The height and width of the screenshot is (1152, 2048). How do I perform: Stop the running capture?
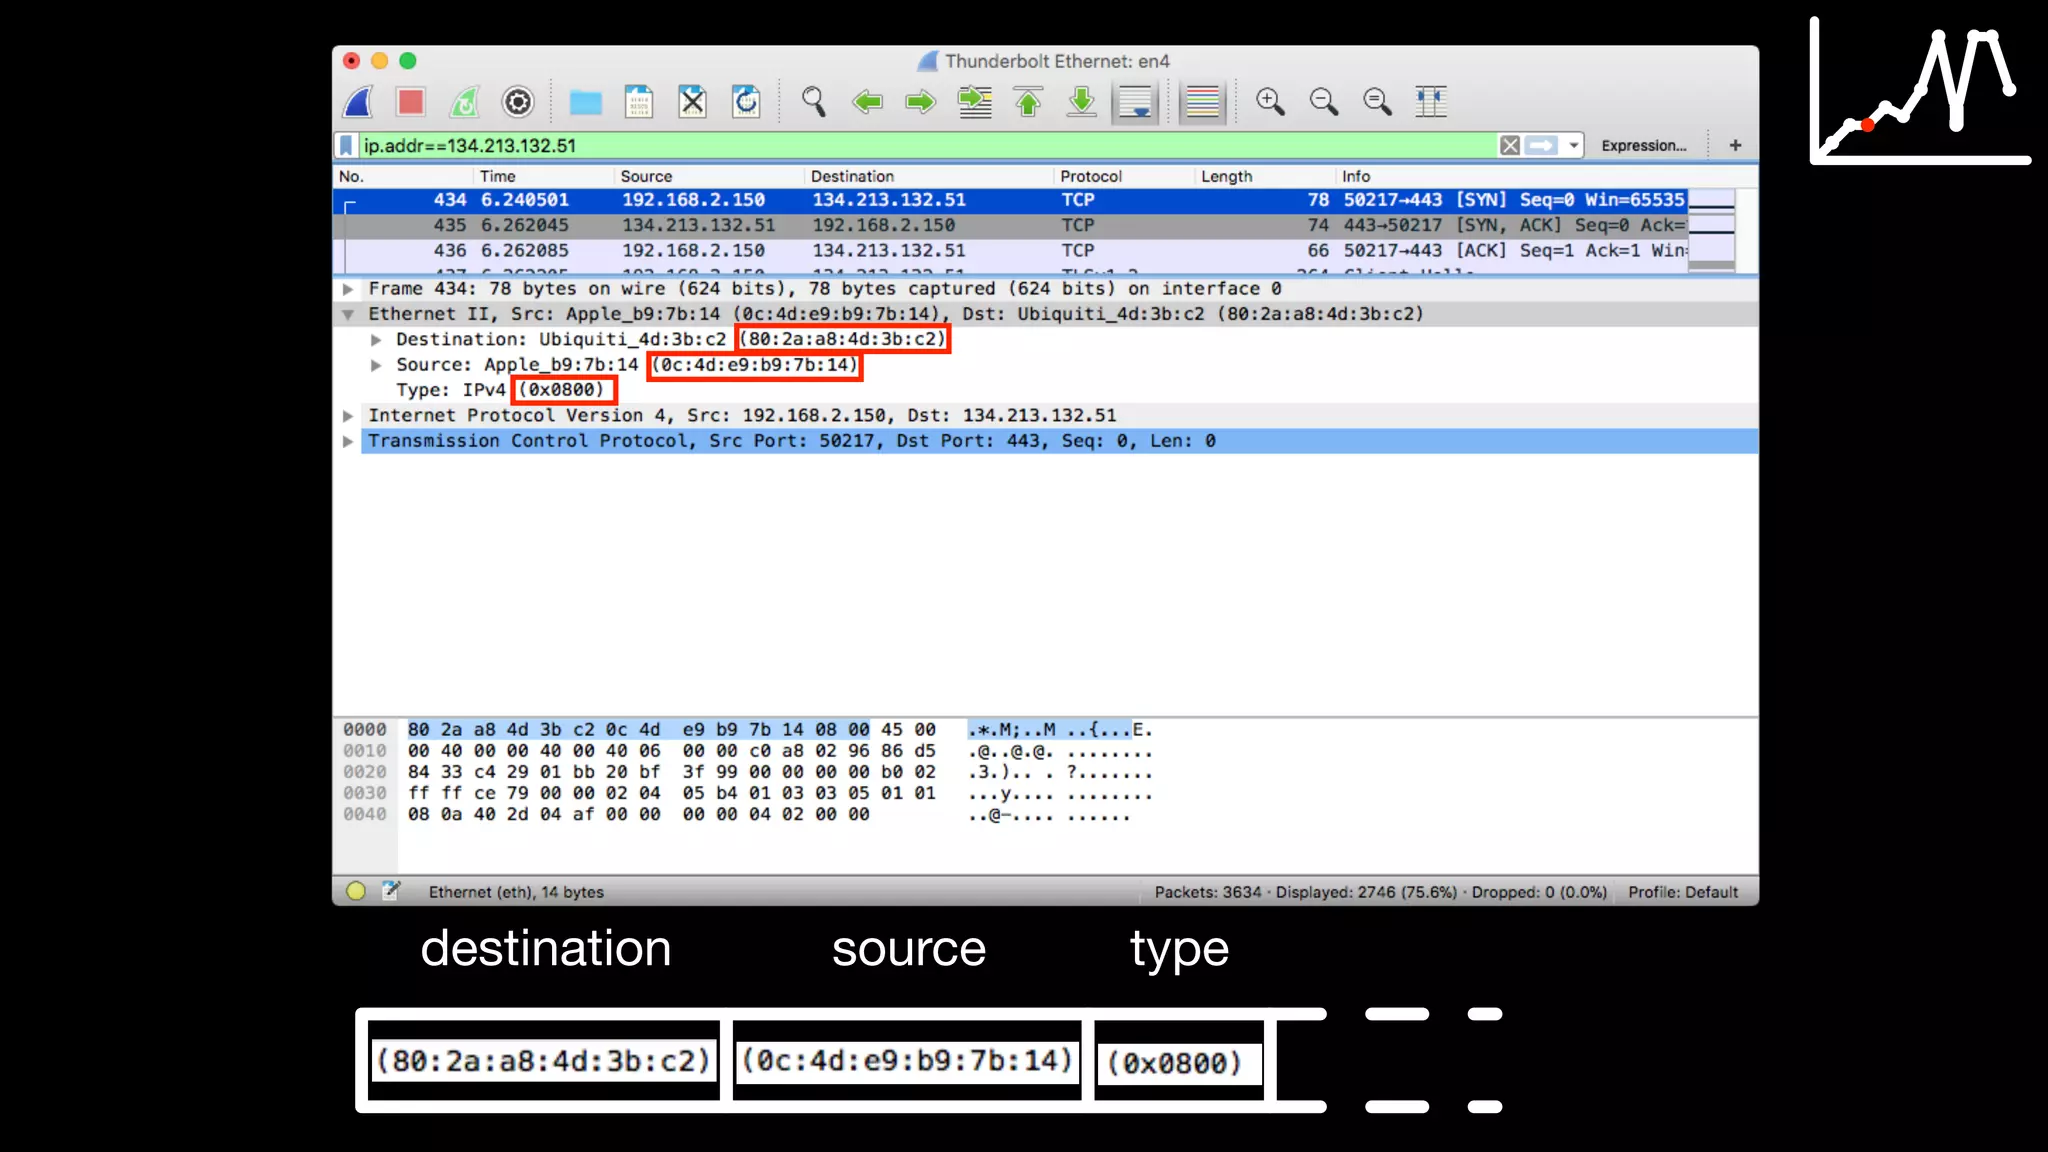coord(411,102)
